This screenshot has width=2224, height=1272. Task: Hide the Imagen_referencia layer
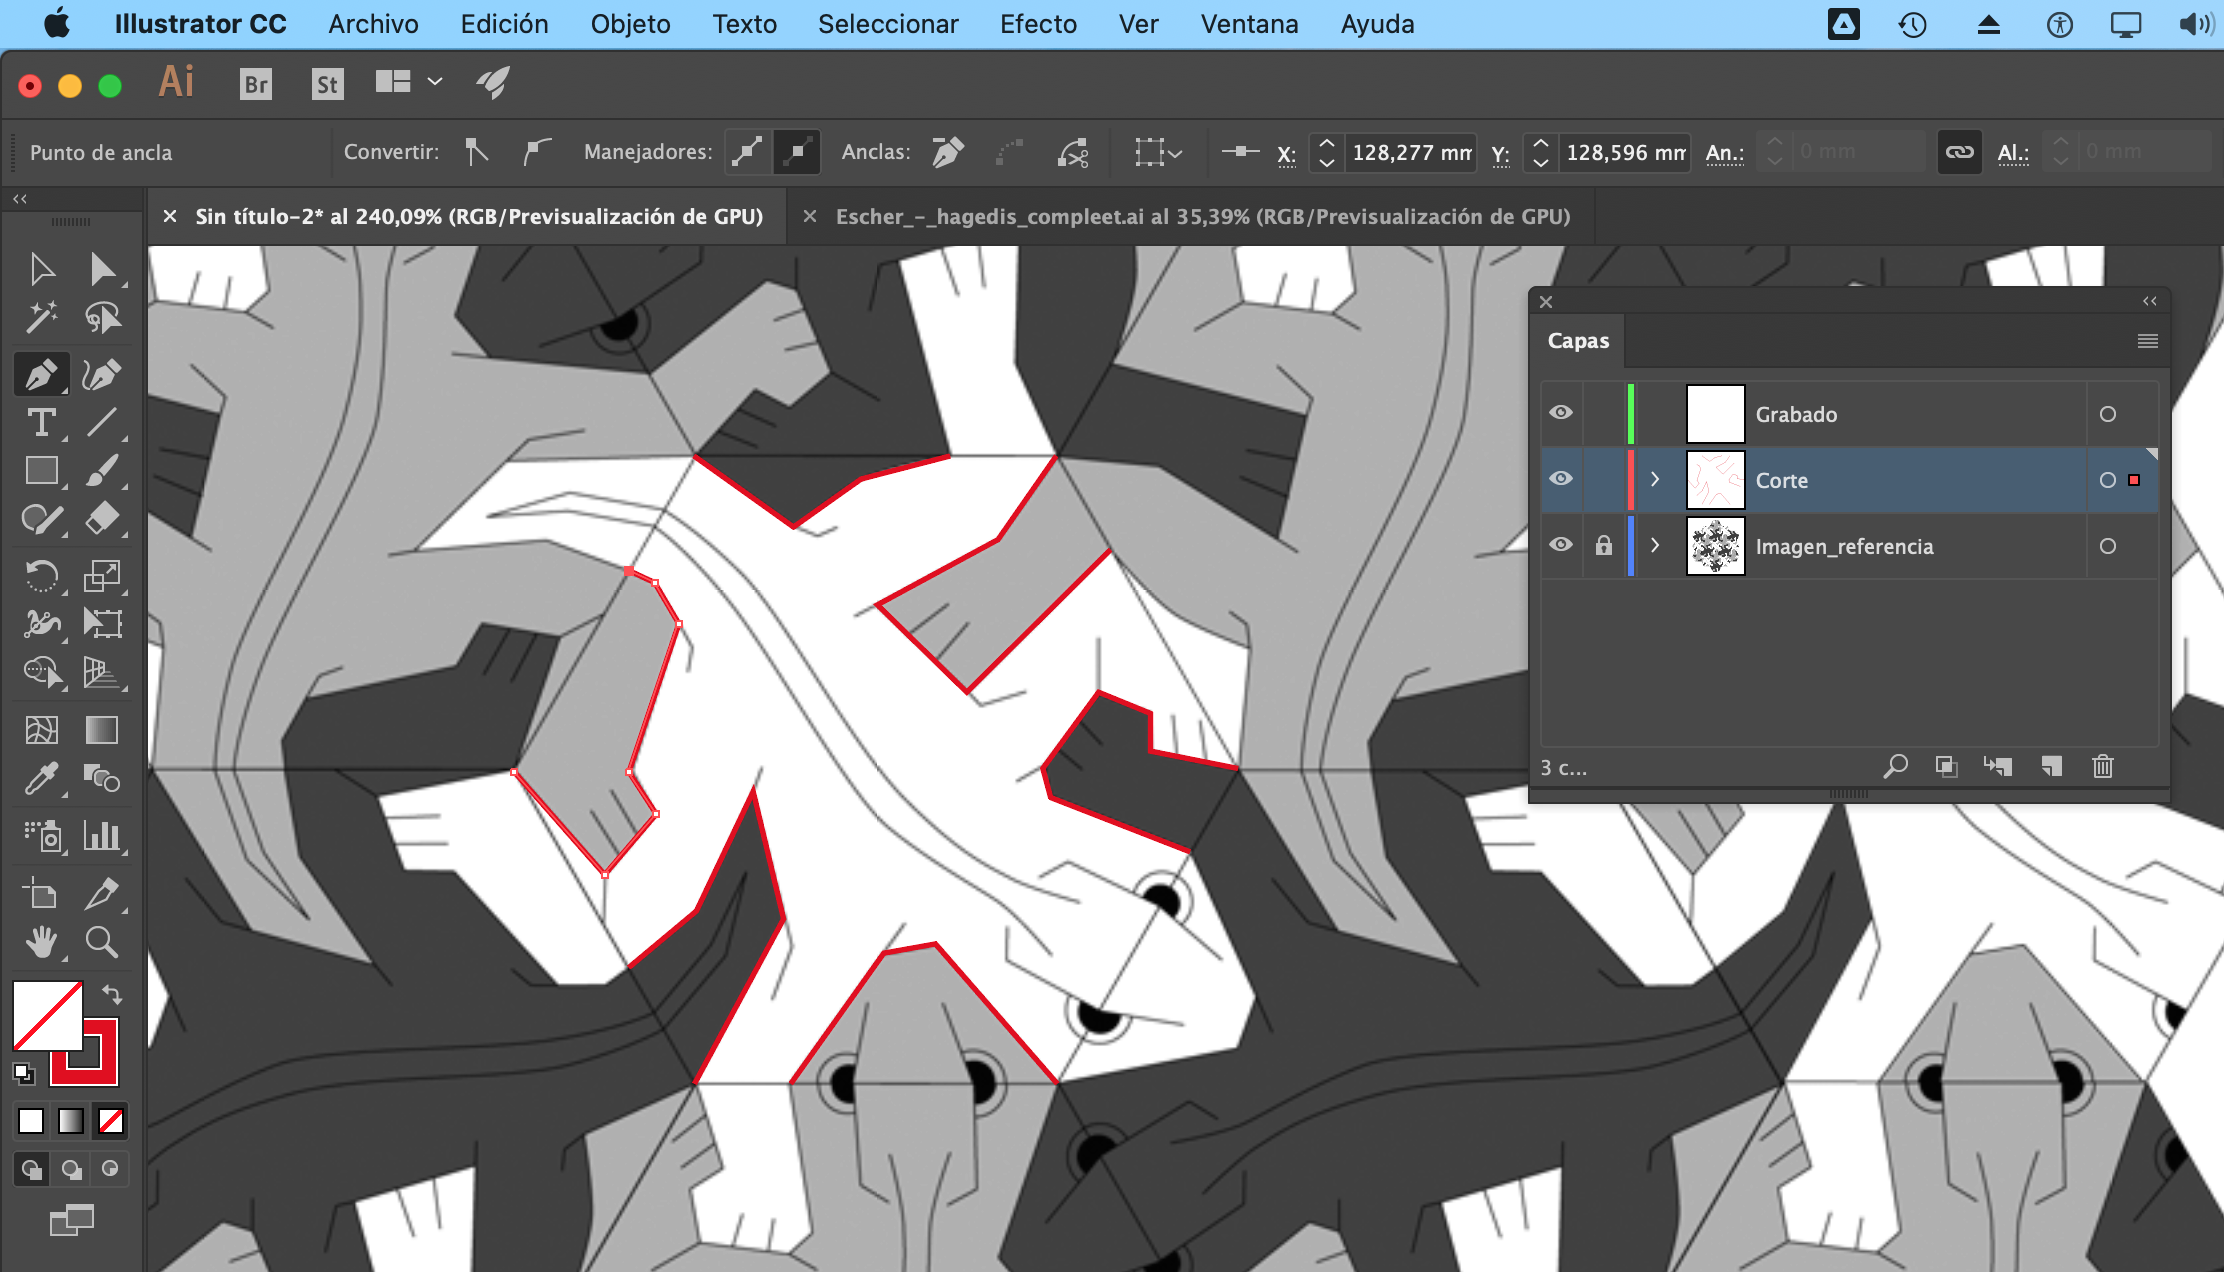pos(1560,545)
